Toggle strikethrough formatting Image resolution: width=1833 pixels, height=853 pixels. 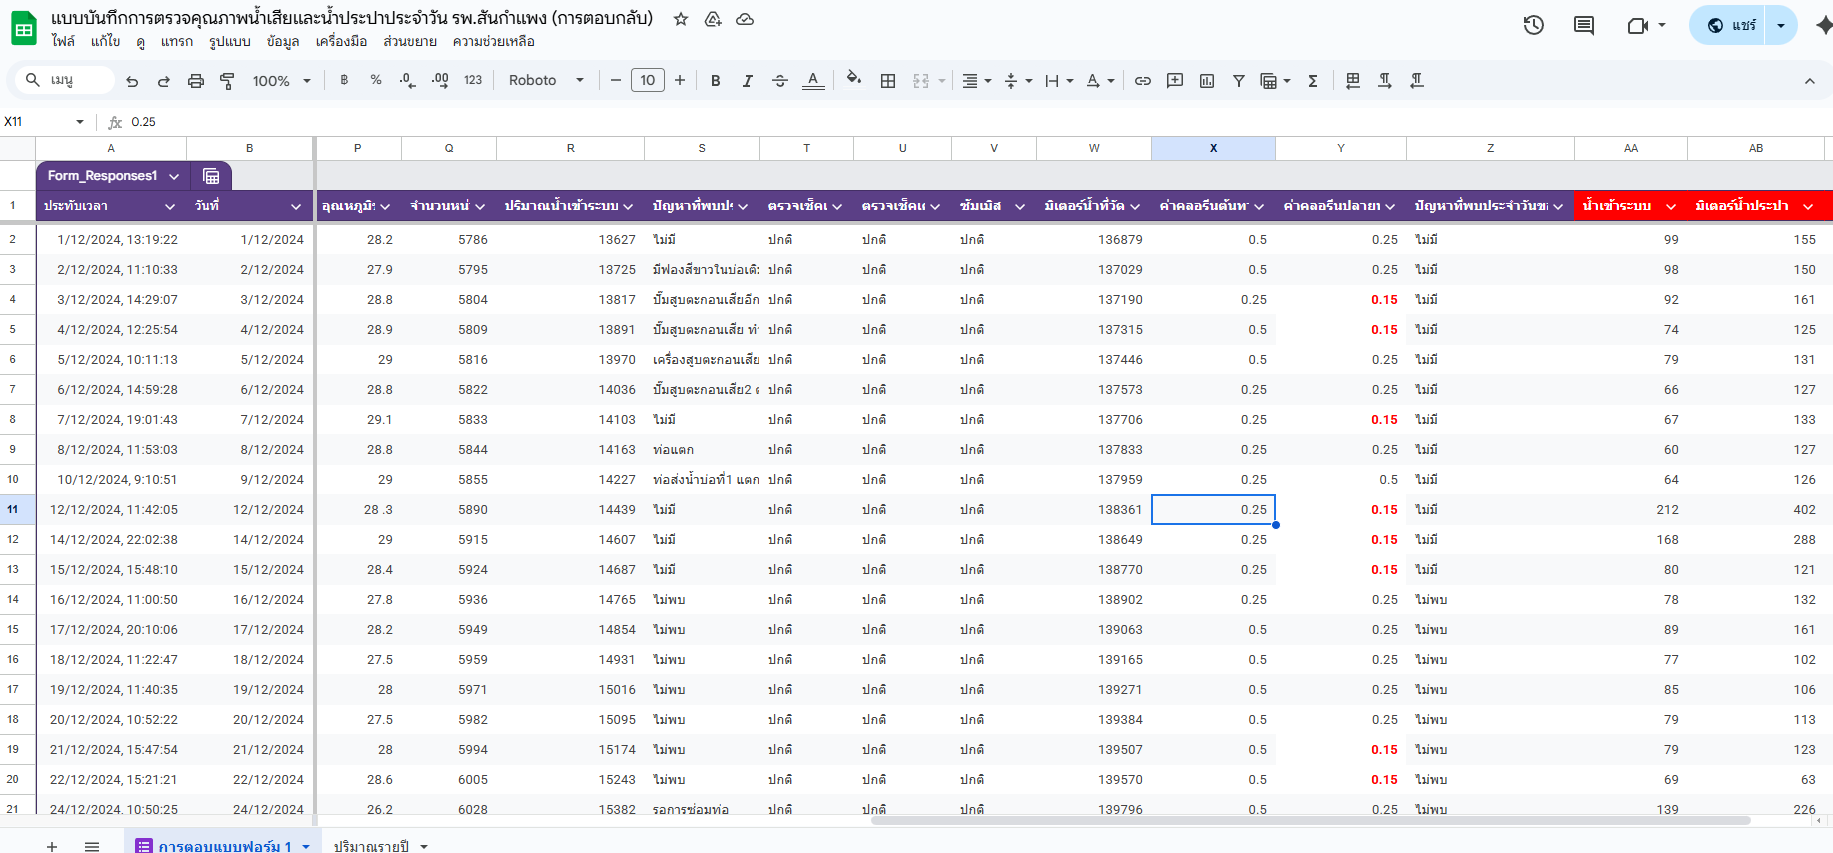pyautogui.click(x=780, y=81)
